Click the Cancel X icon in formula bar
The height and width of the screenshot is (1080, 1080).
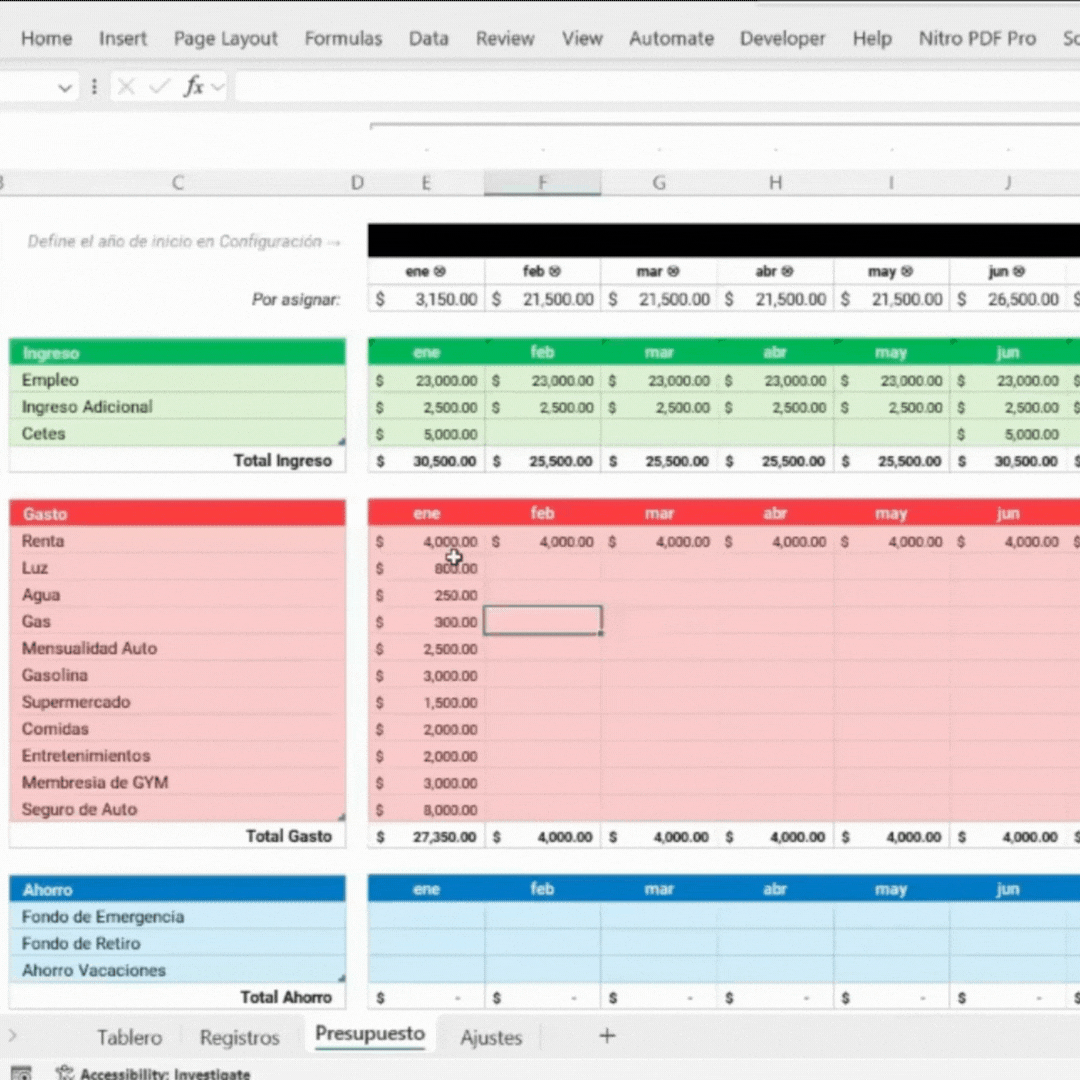(x=126, y=87)
